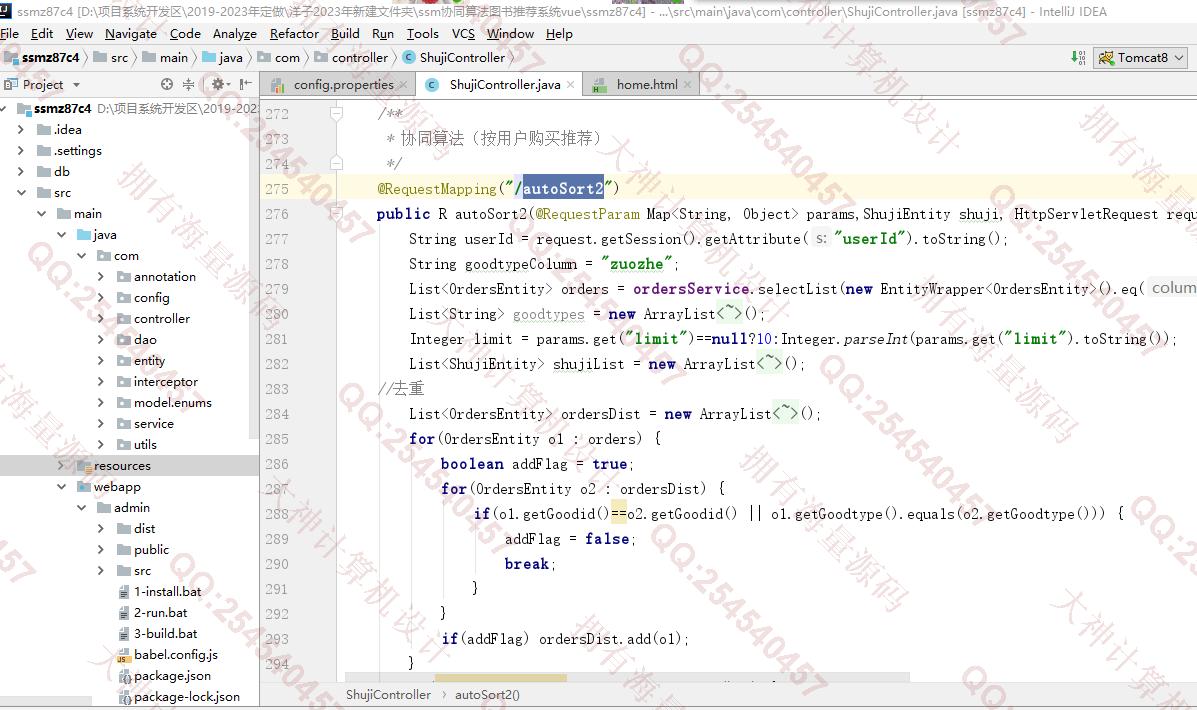
Task: Click the "zuozhe" string on line 278
Action: click(x=637, y=264)
